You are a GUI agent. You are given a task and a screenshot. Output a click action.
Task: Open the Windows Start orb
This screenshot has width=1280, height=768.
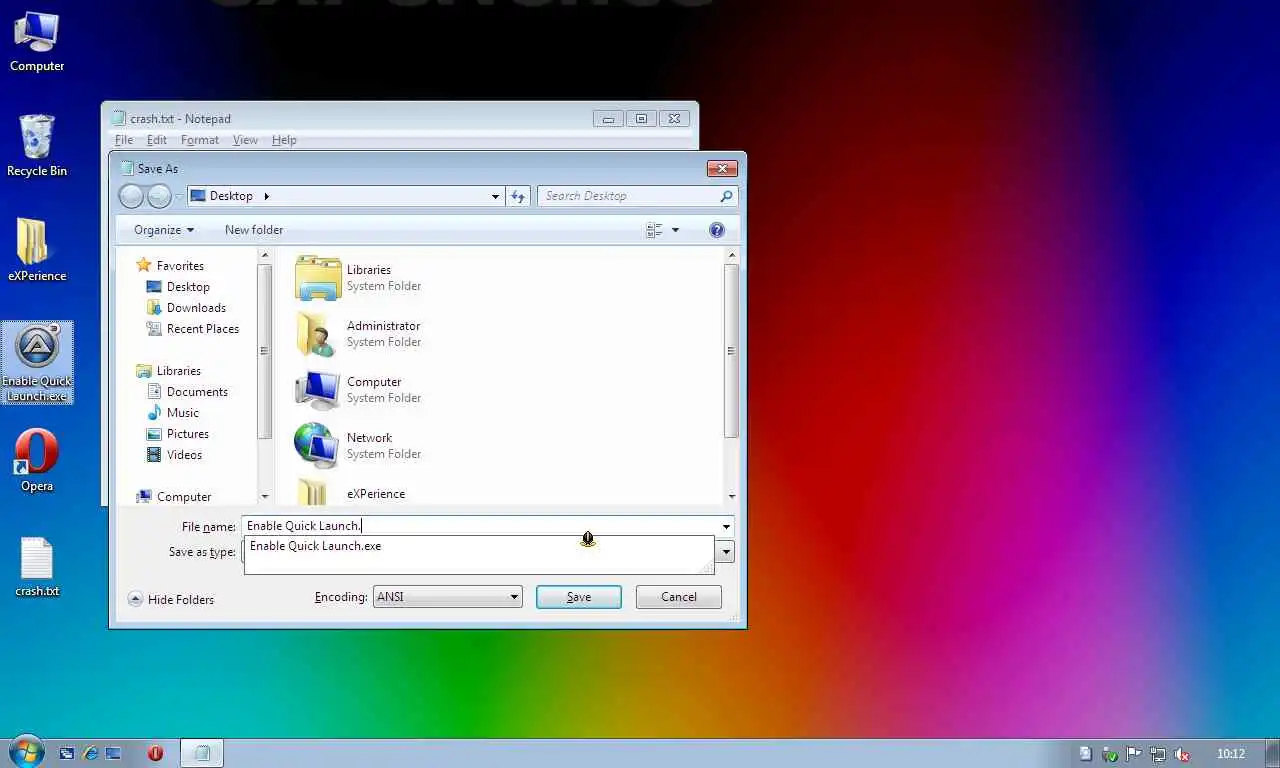(27, 752)
